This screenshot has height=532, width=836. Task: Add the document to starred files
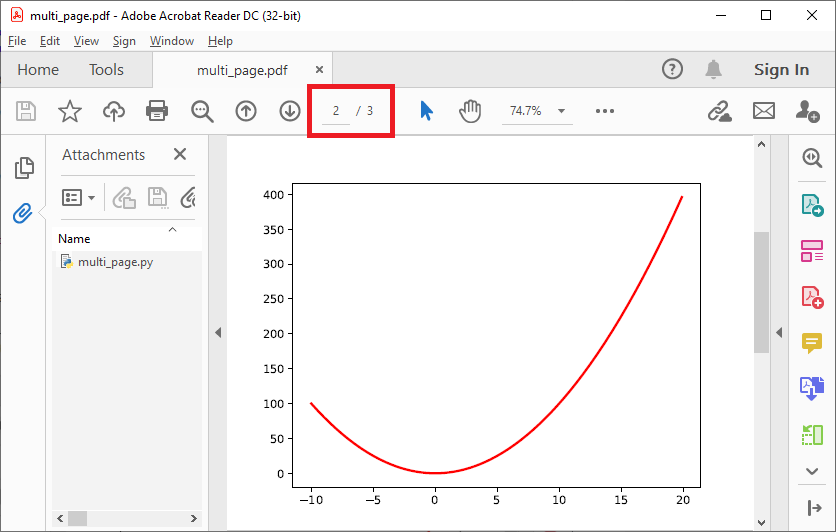70,111
